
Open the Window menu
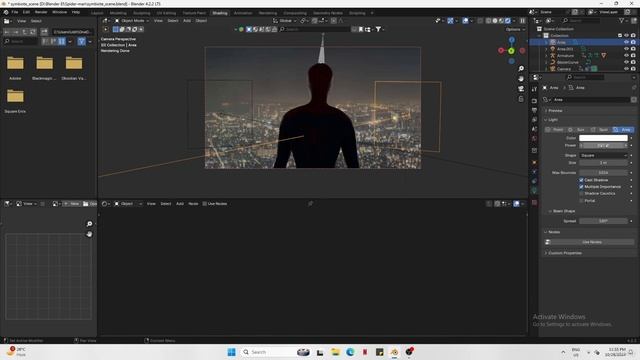point(60,12)
